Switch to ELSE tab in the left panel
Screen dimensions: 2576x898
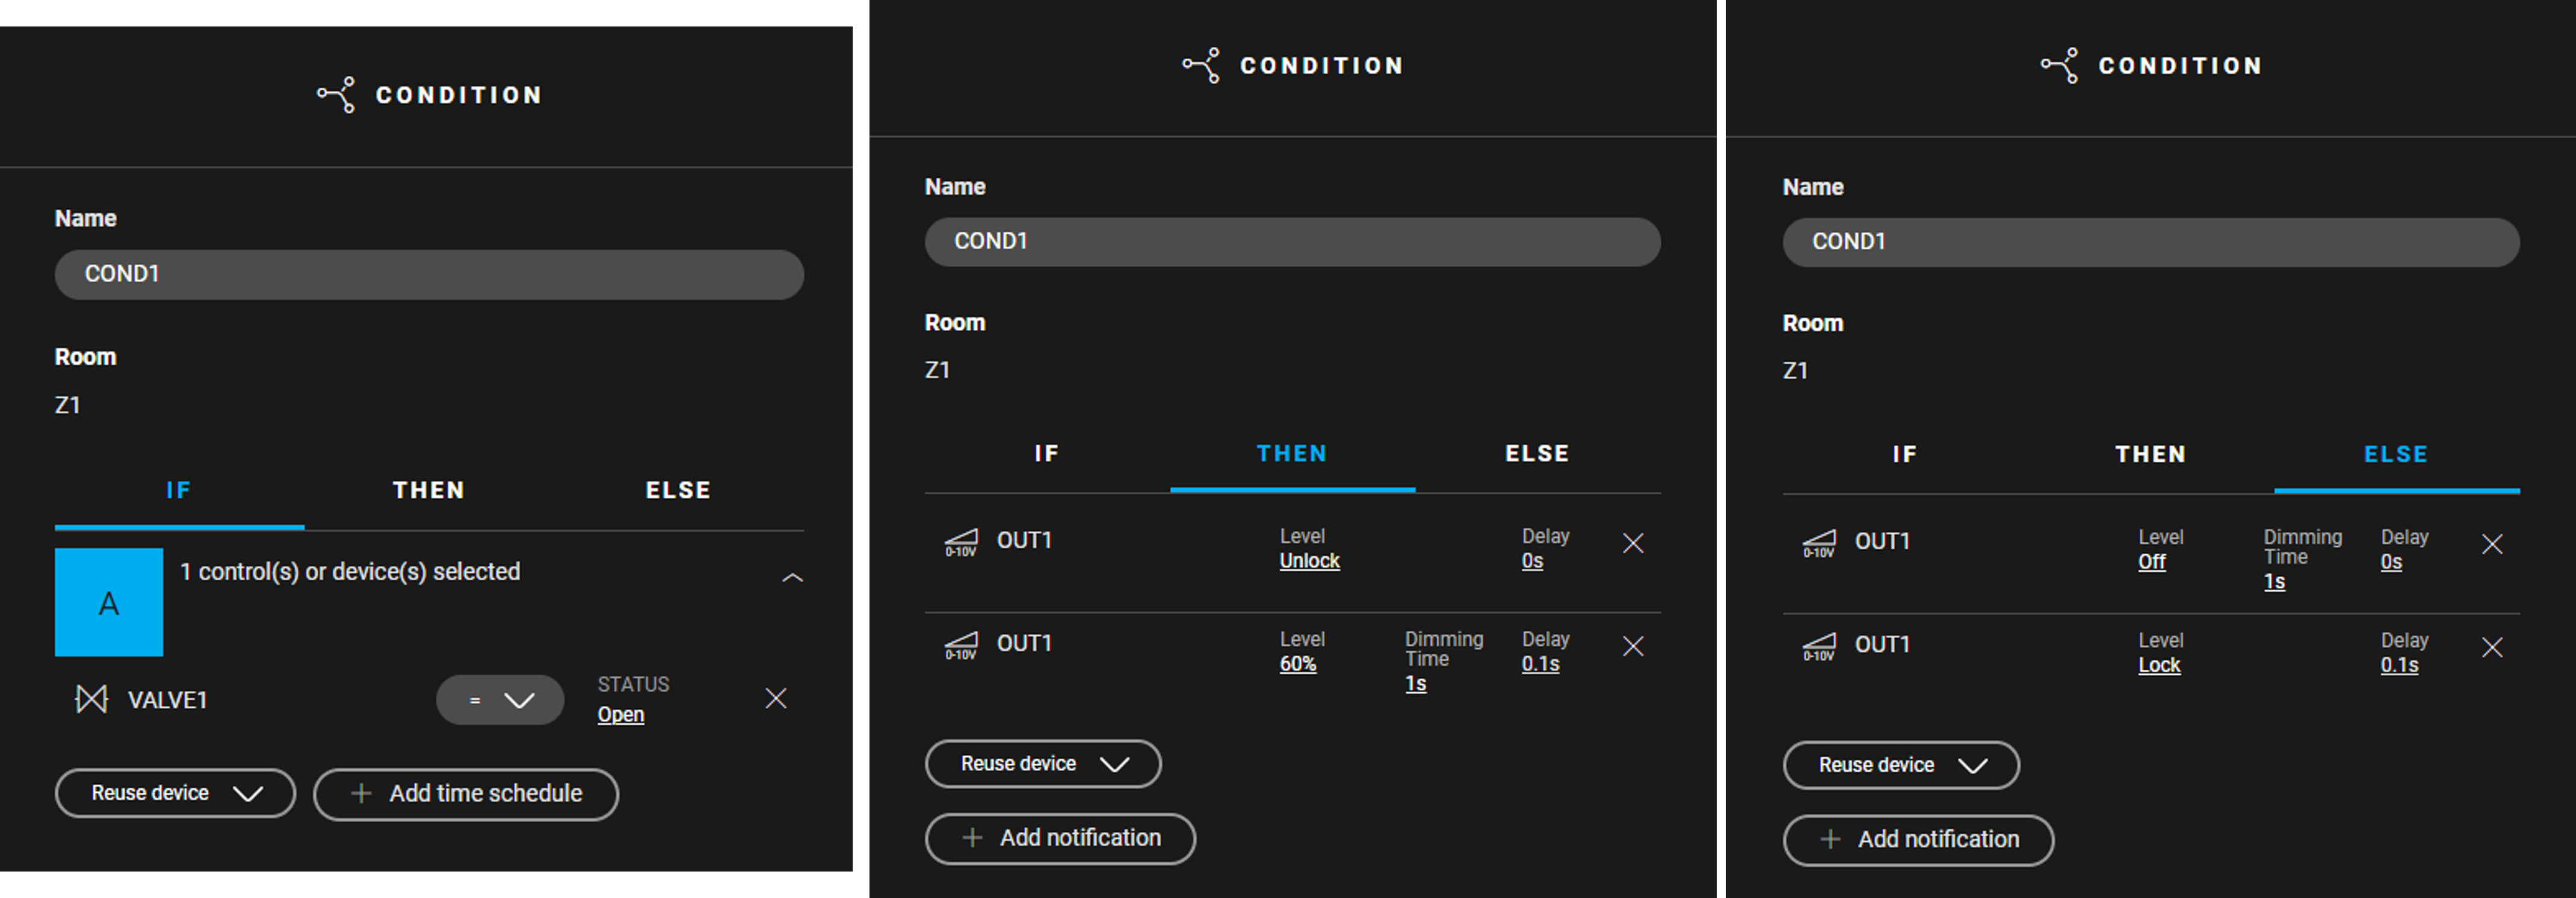point(679,490)
